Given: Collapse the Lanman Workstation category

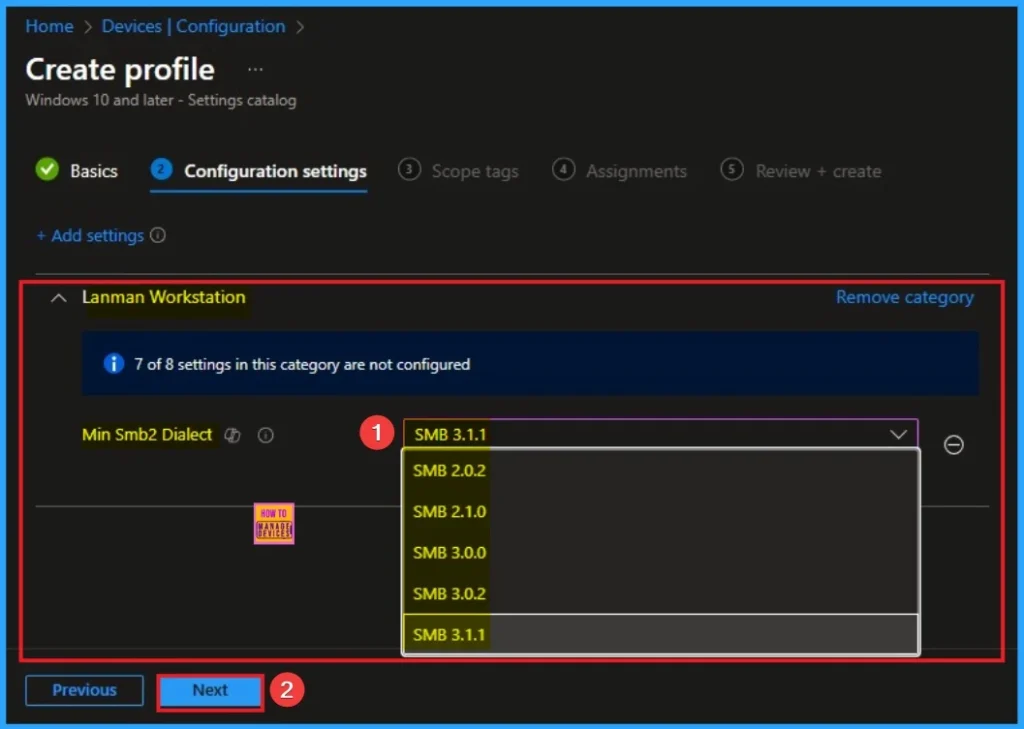Looking at the screenshot, I should 59,298.
